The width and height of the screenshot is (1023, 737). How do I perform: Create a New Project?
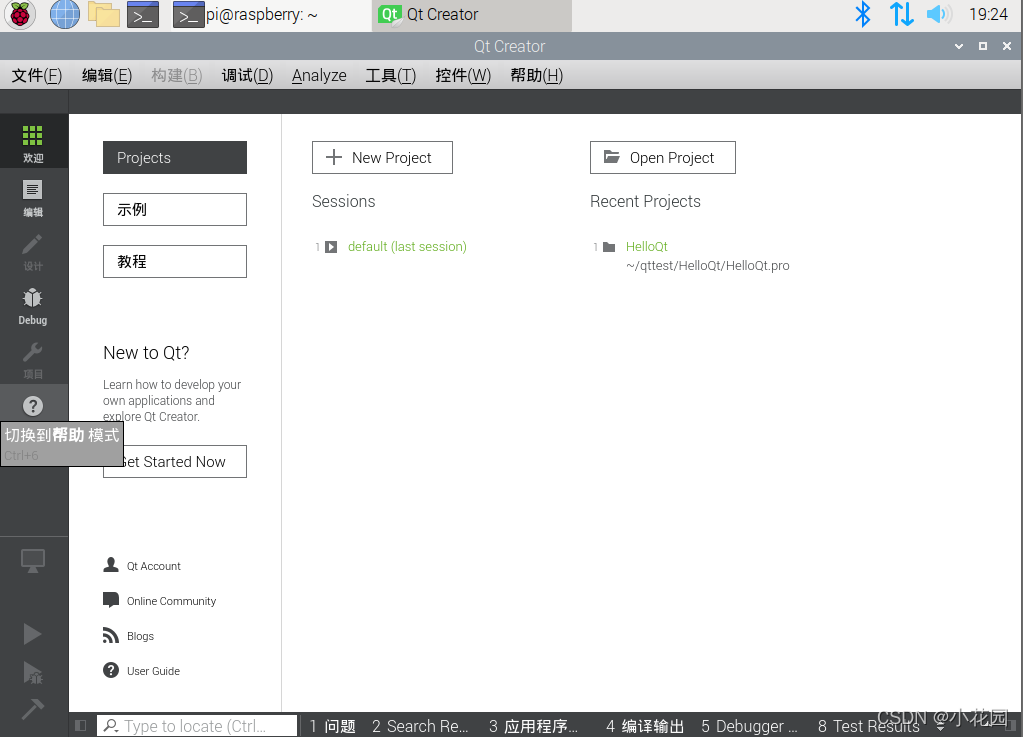382,157
